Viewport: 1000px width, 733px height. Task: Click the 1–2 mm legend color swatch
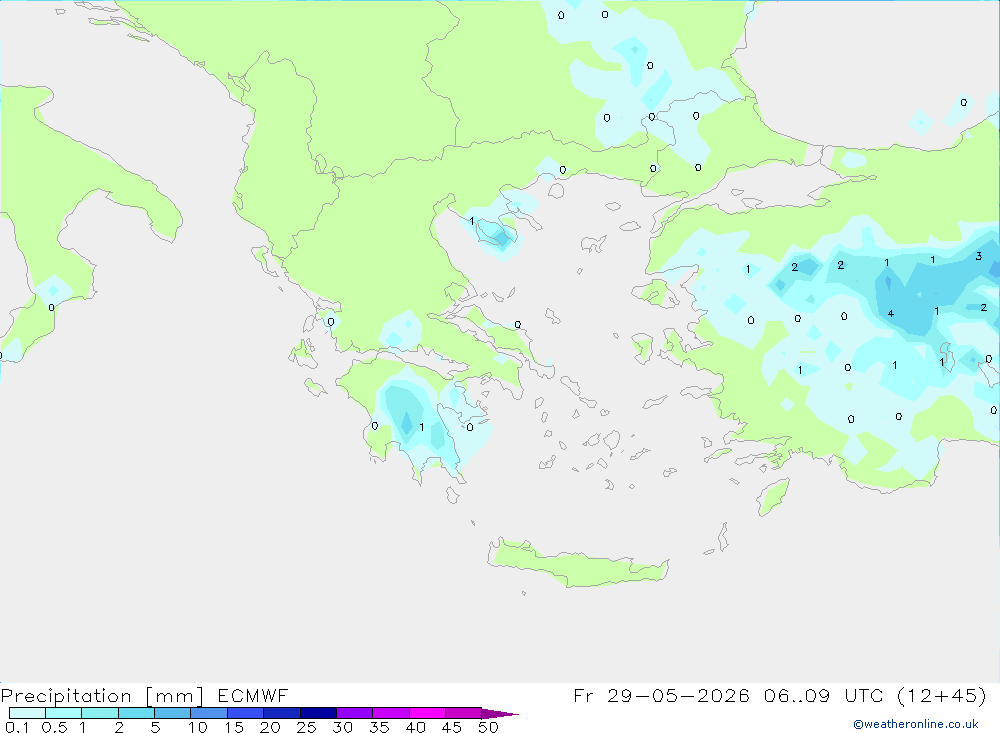pos(100,713)
